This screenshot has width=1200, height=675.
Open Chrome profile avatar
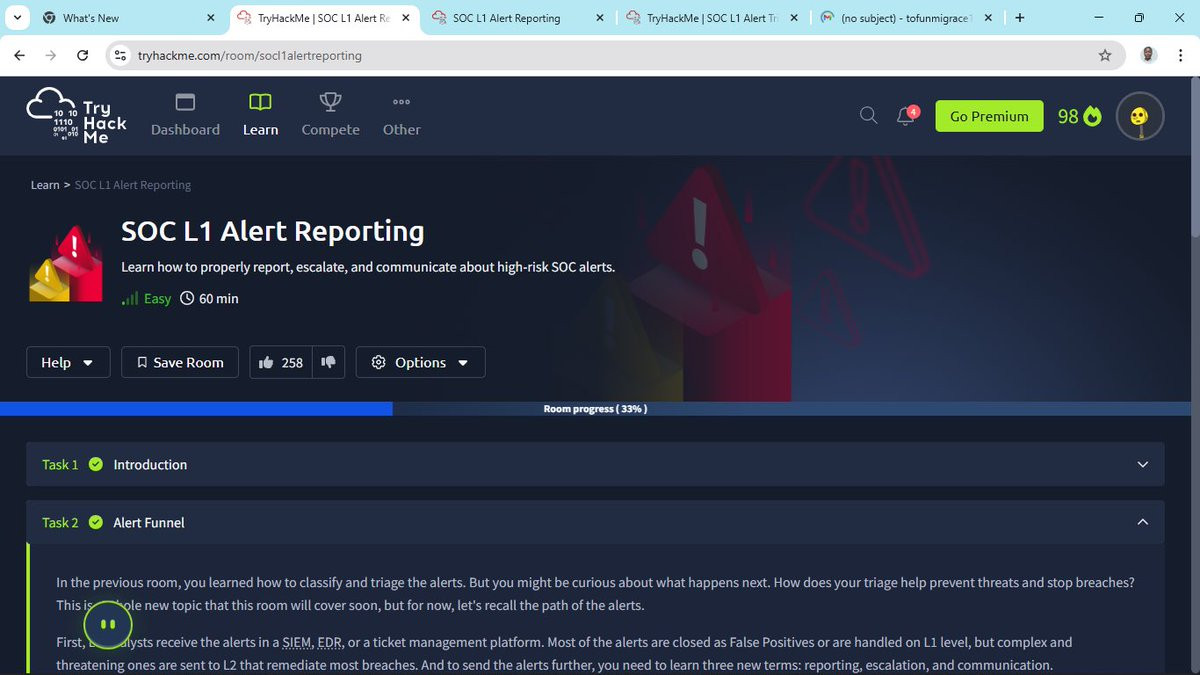1149,56
